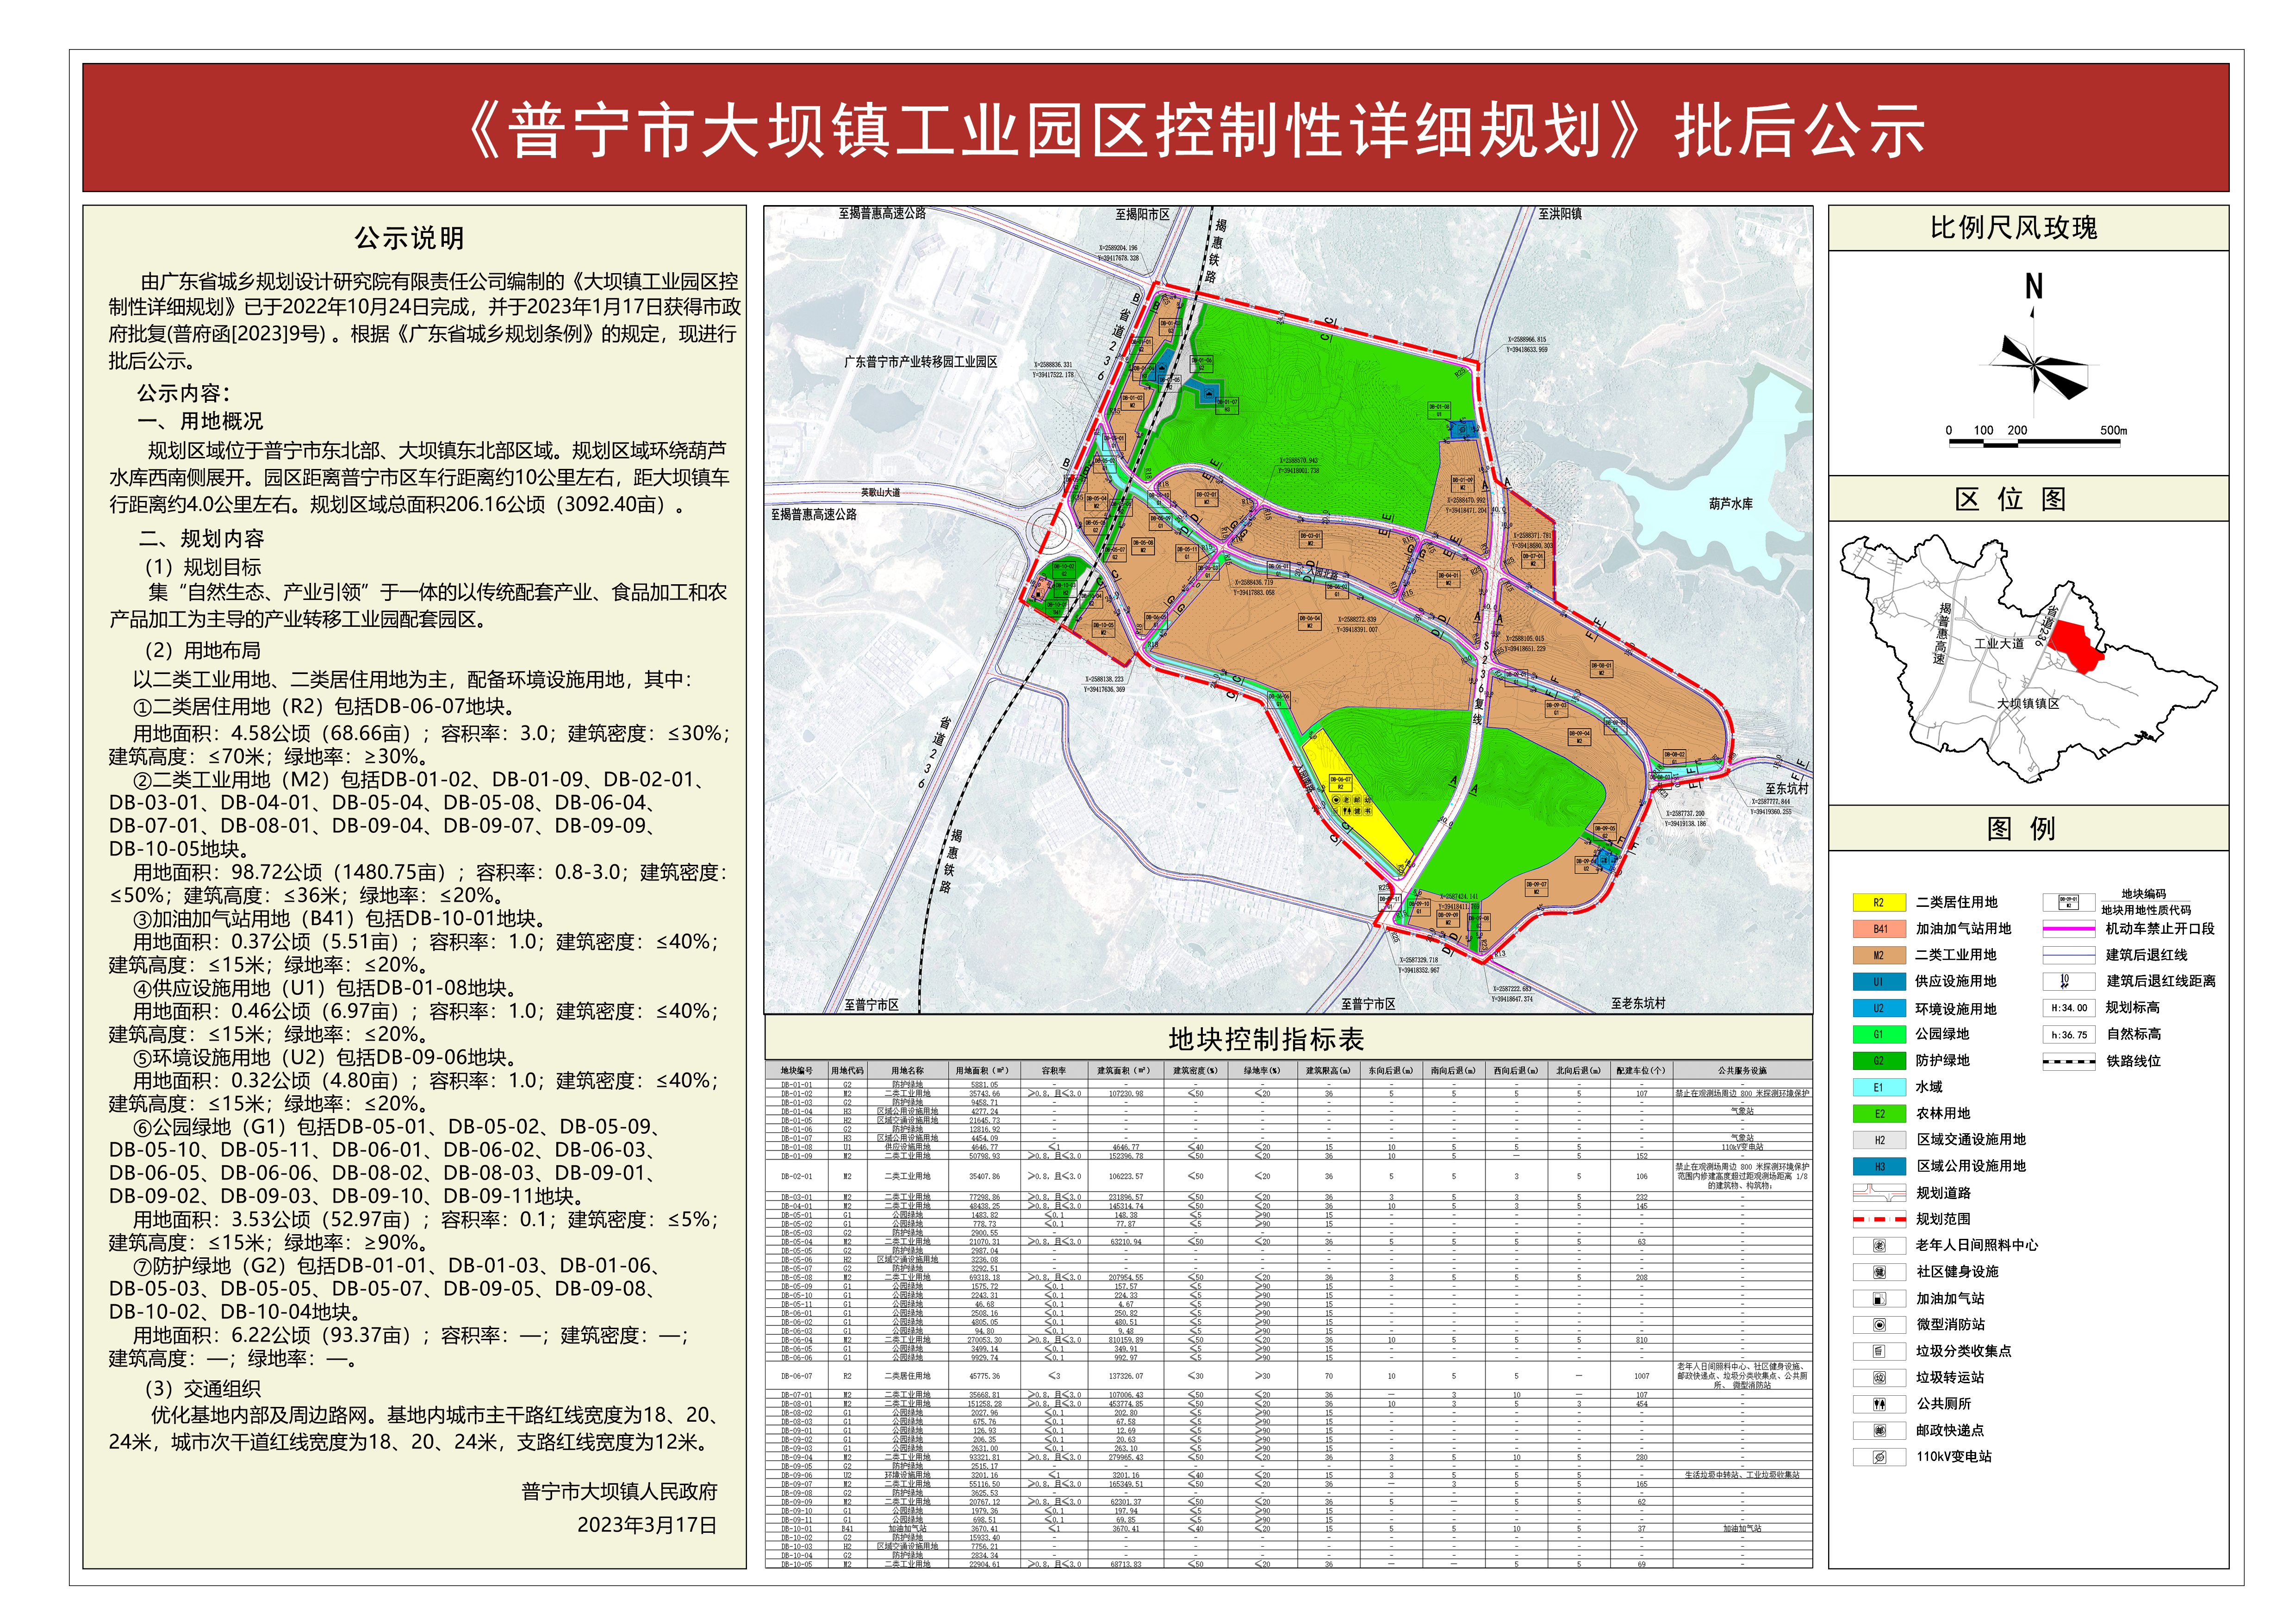The image size is (2296, 1624).
Task: Click the 110kV变电站 legend icon
Action: pyautogui.click(x=1879, y=1457)
